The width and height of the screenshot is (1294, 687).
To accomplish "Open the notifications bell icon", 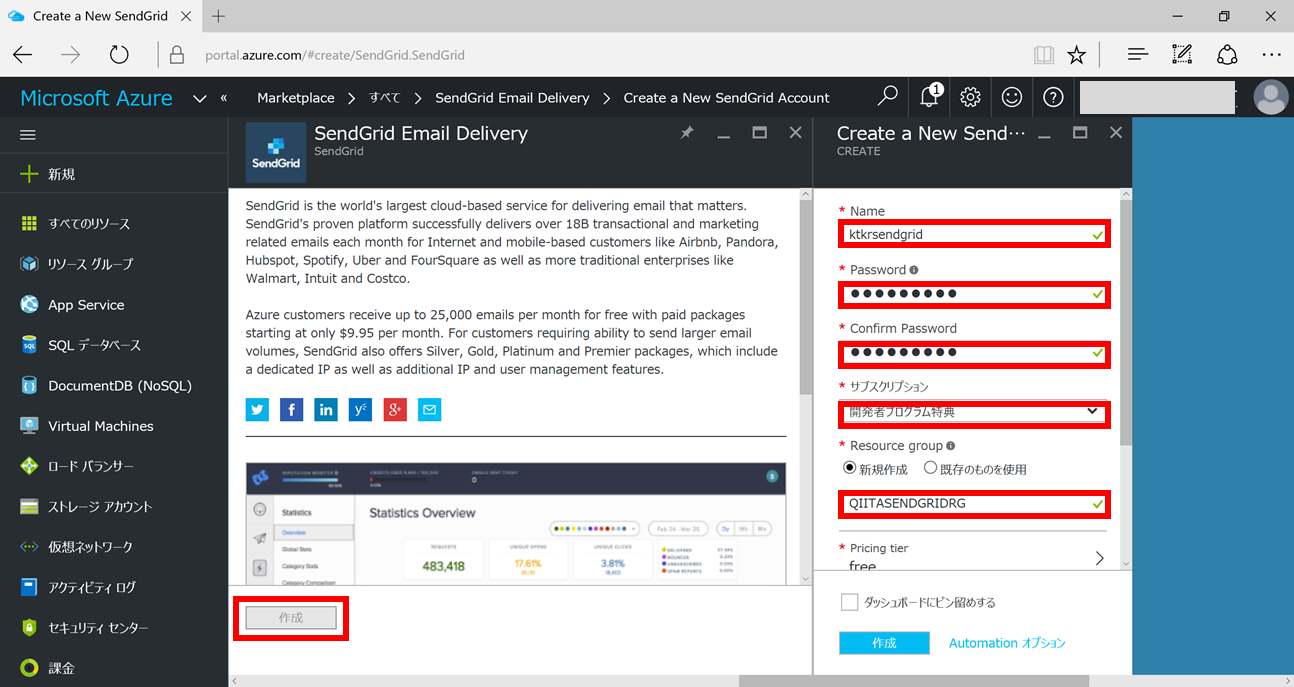I will point(930,96).
